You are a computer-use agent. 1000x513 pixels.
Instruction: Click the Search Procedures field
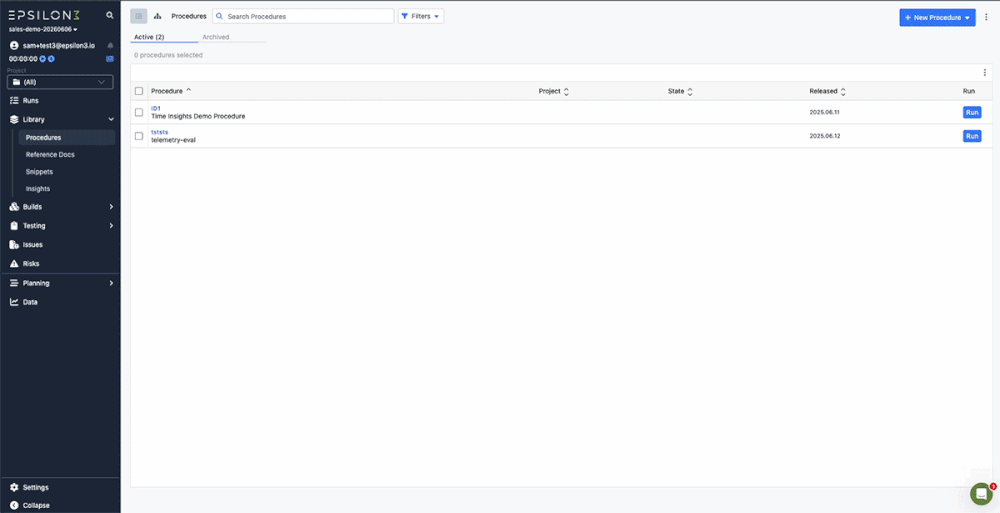click(303, 16)
